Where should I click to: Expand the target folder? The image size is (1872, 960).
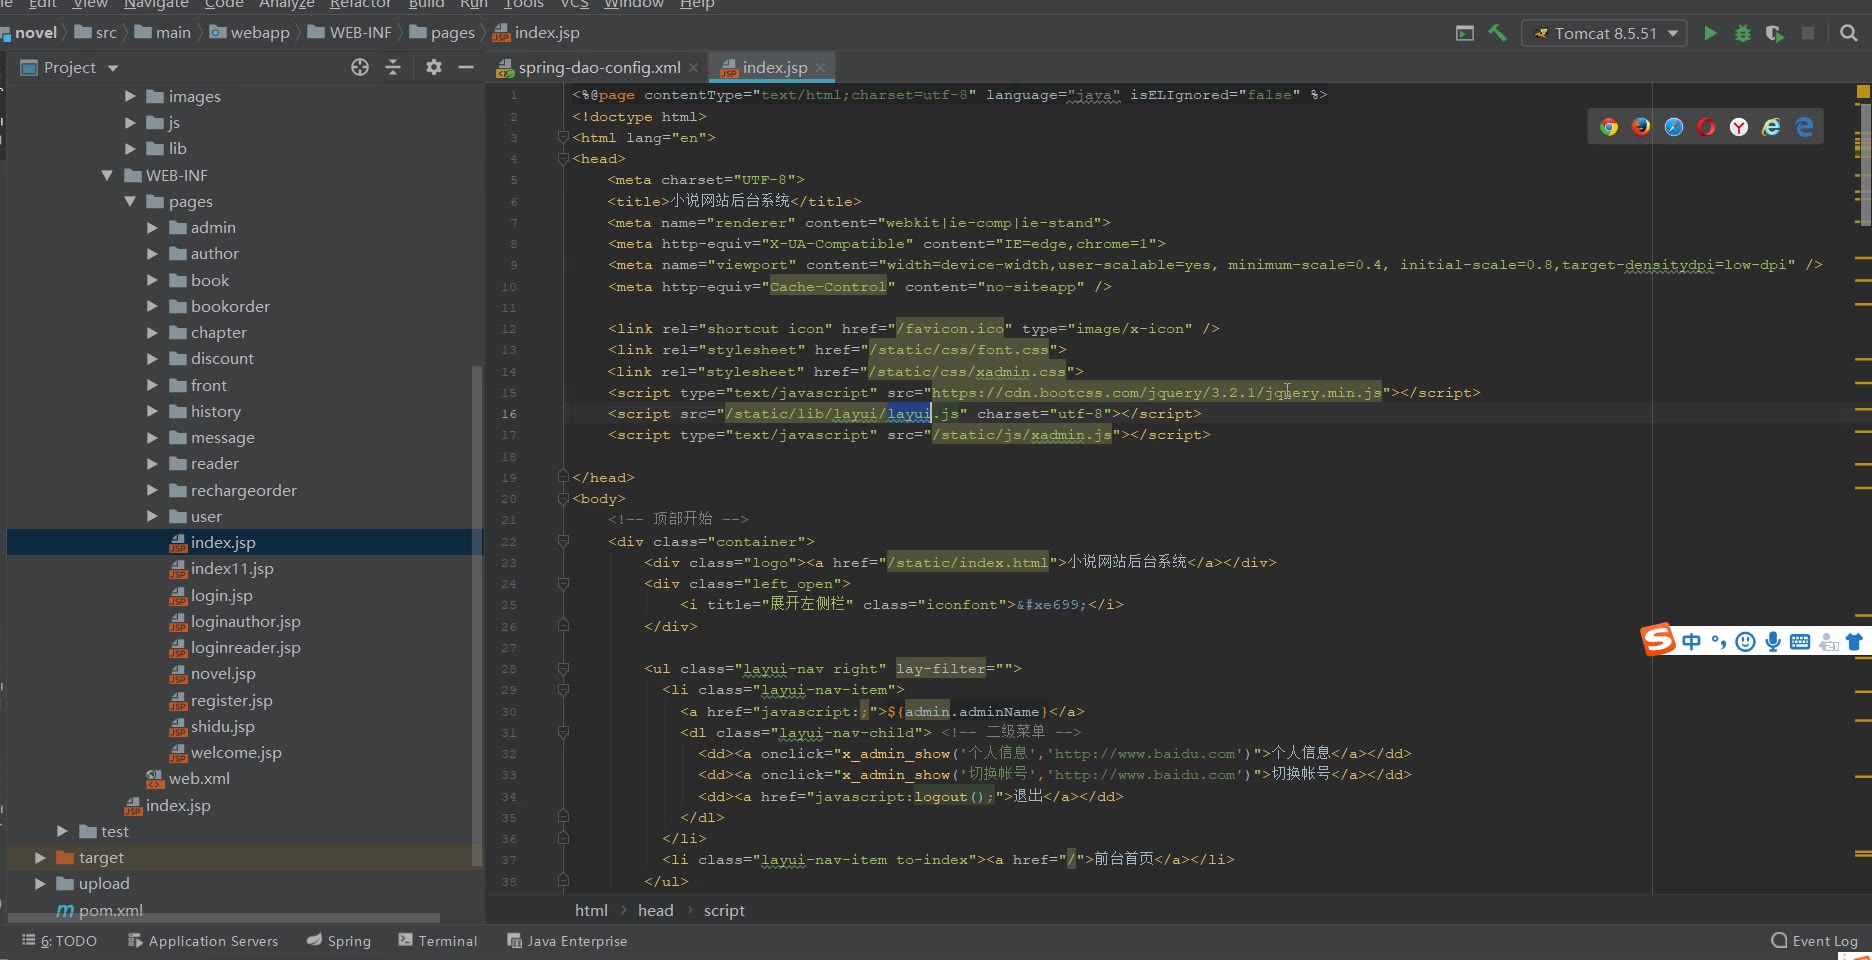pyautogui.click(x=40, y=857)
